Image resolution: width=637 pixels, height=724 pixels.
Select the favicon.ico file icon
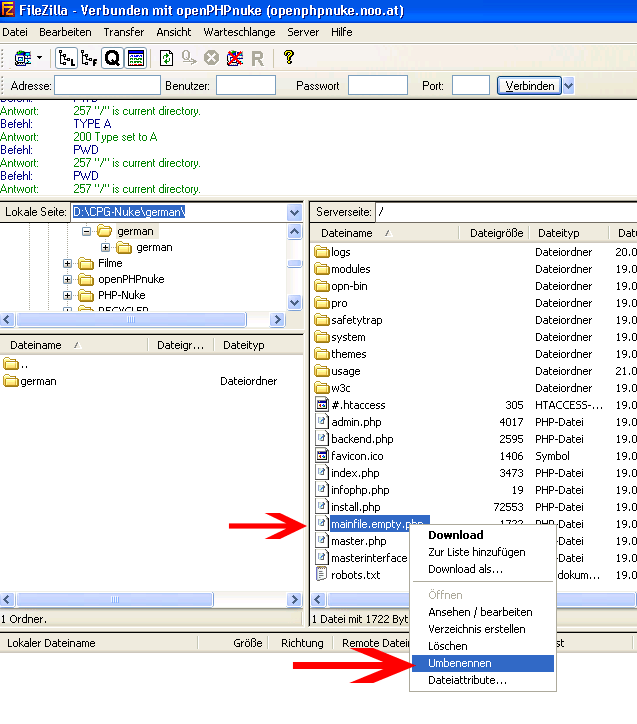click(x=322, y=456)
